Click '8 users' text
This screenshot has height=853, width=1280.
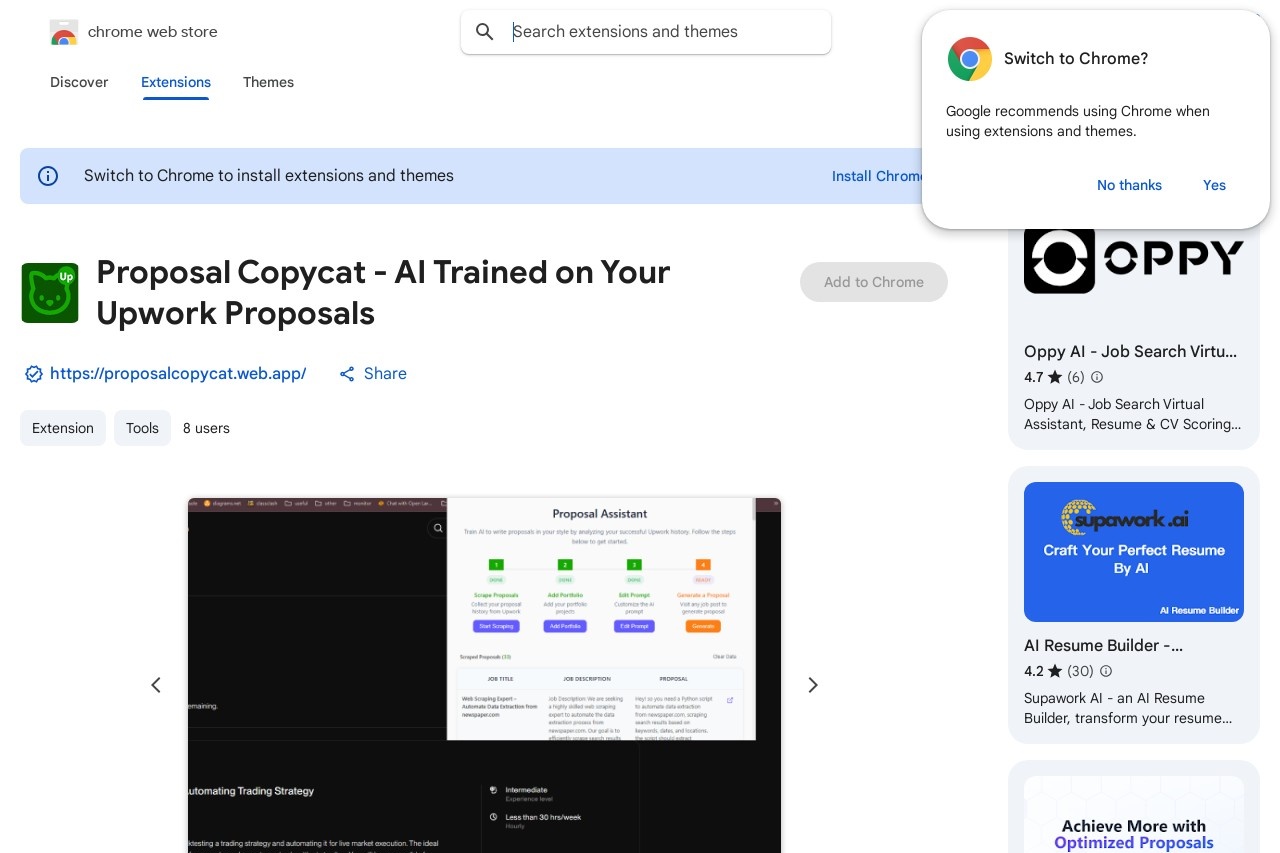(x=206, y=428)
